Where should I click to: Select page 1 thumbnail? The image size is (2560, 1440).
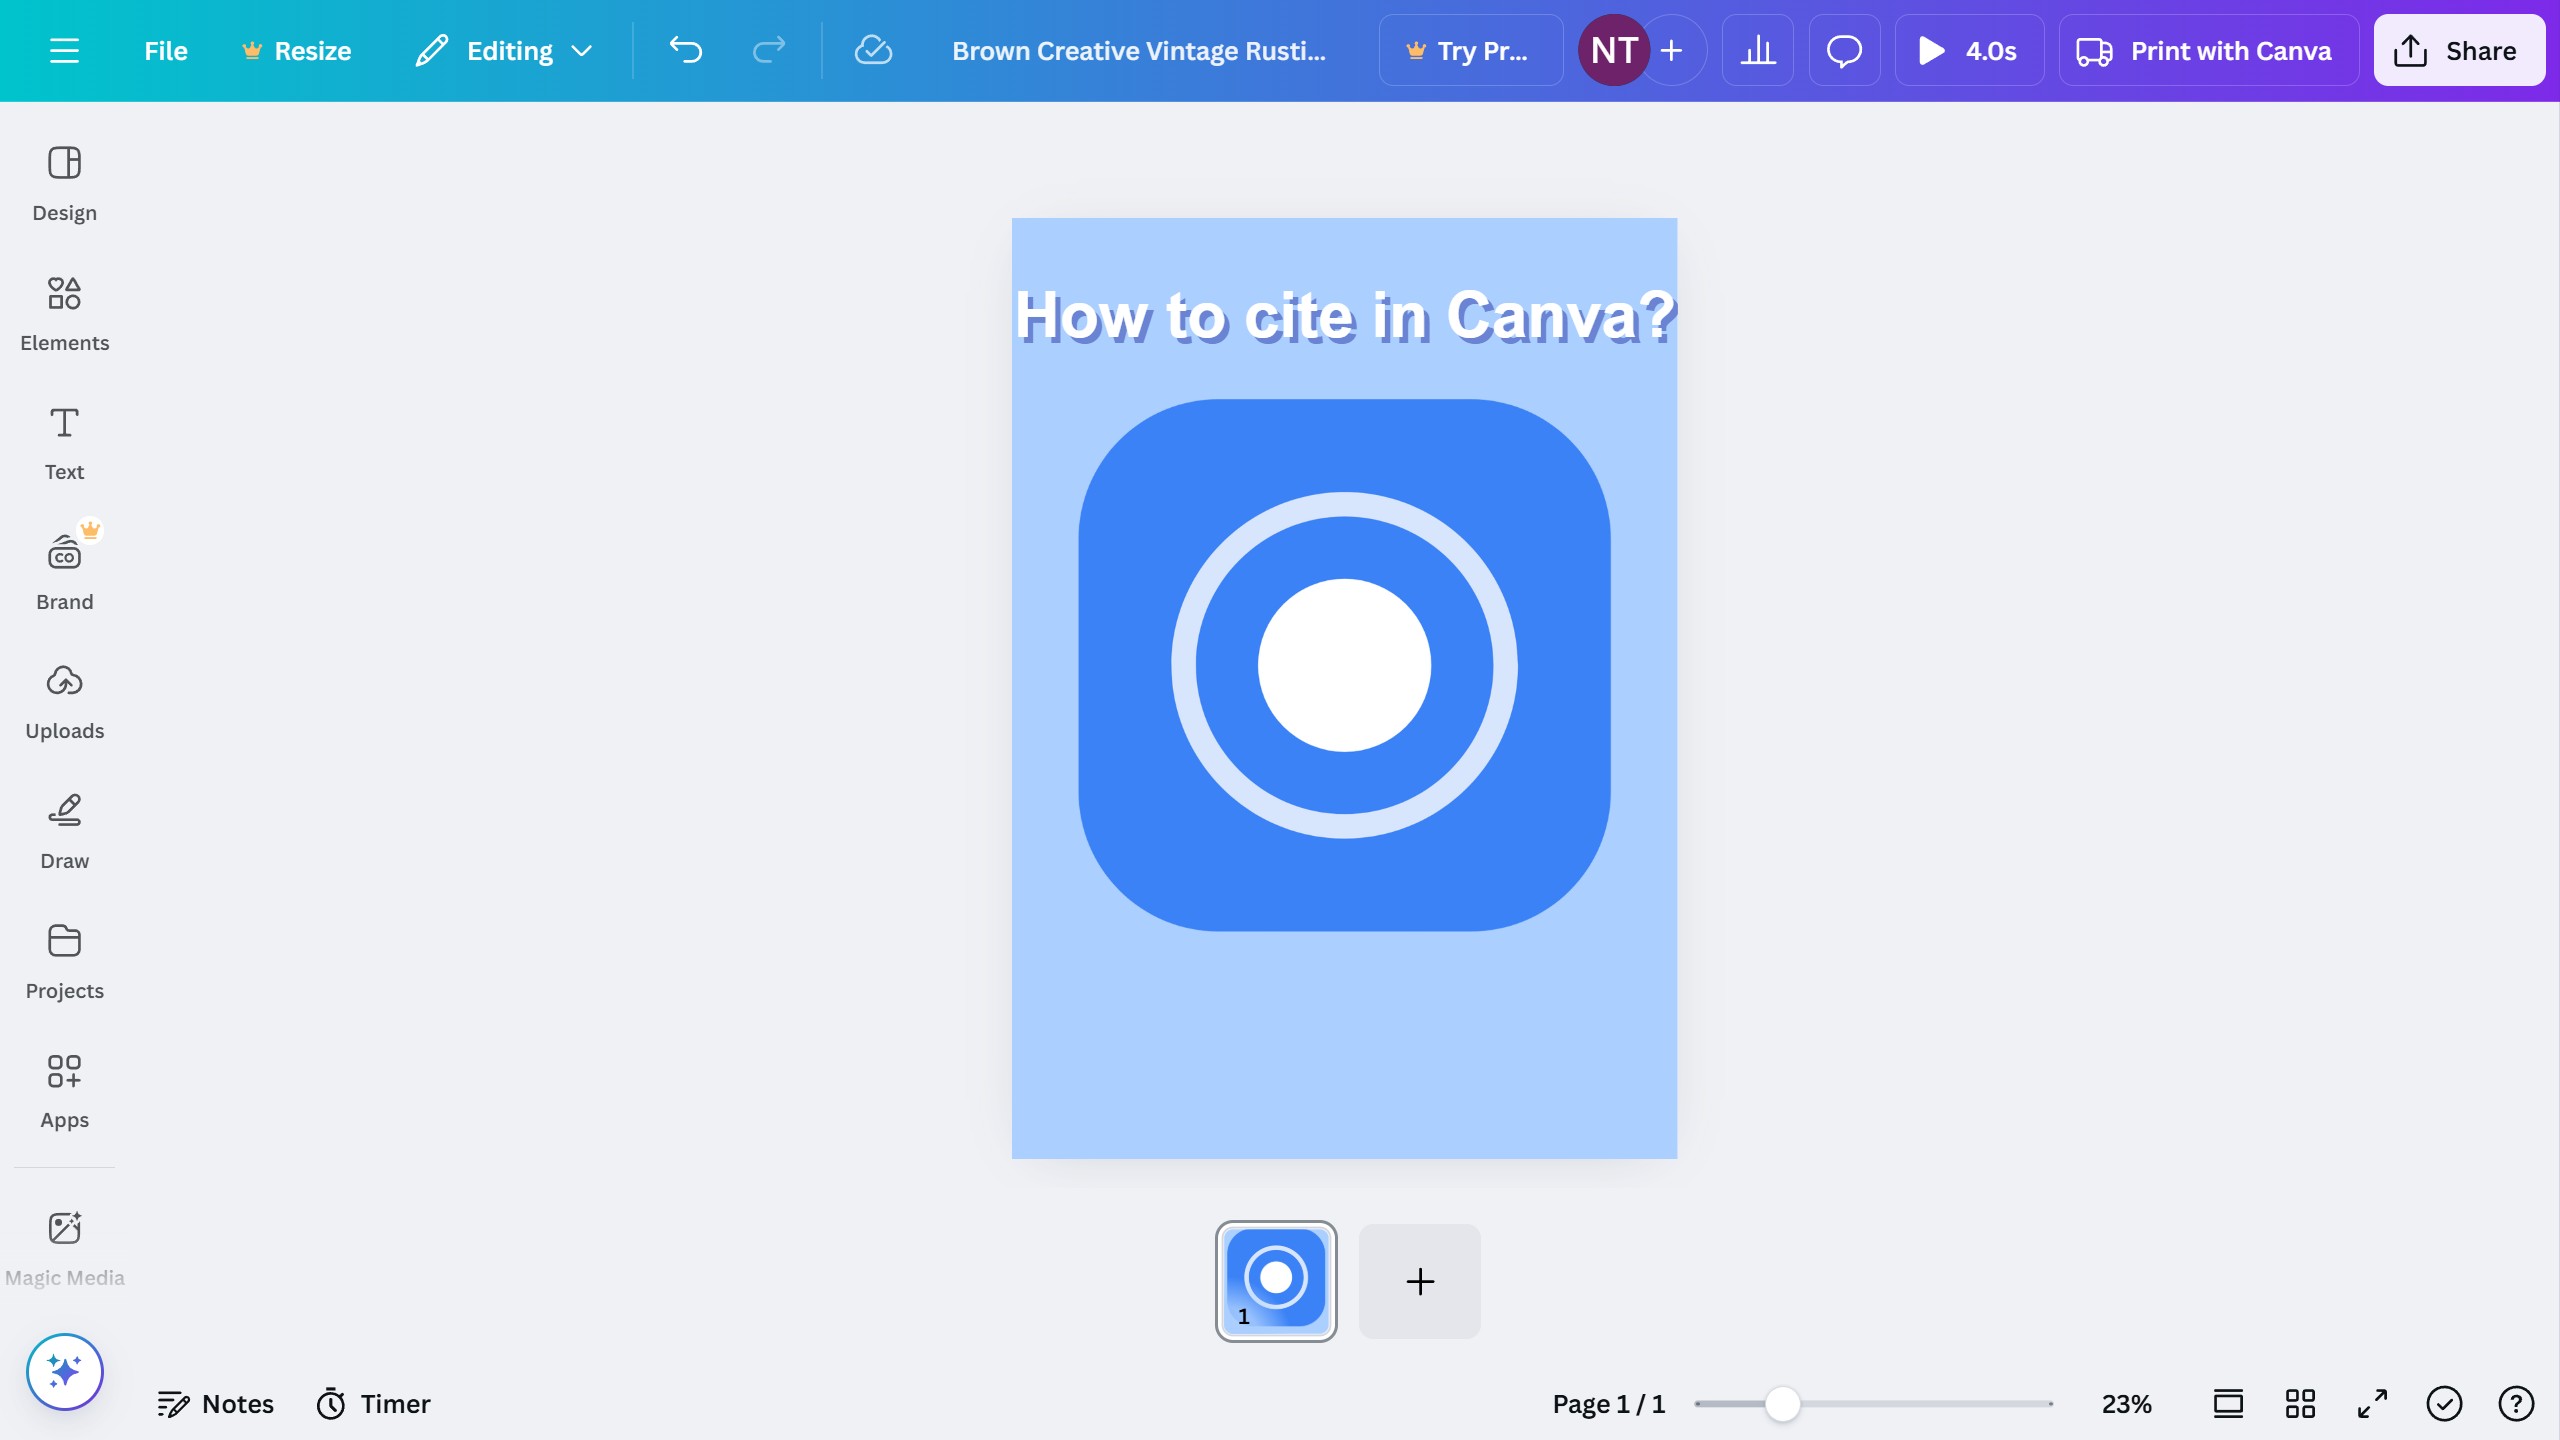click(x=1276, y=1281)
